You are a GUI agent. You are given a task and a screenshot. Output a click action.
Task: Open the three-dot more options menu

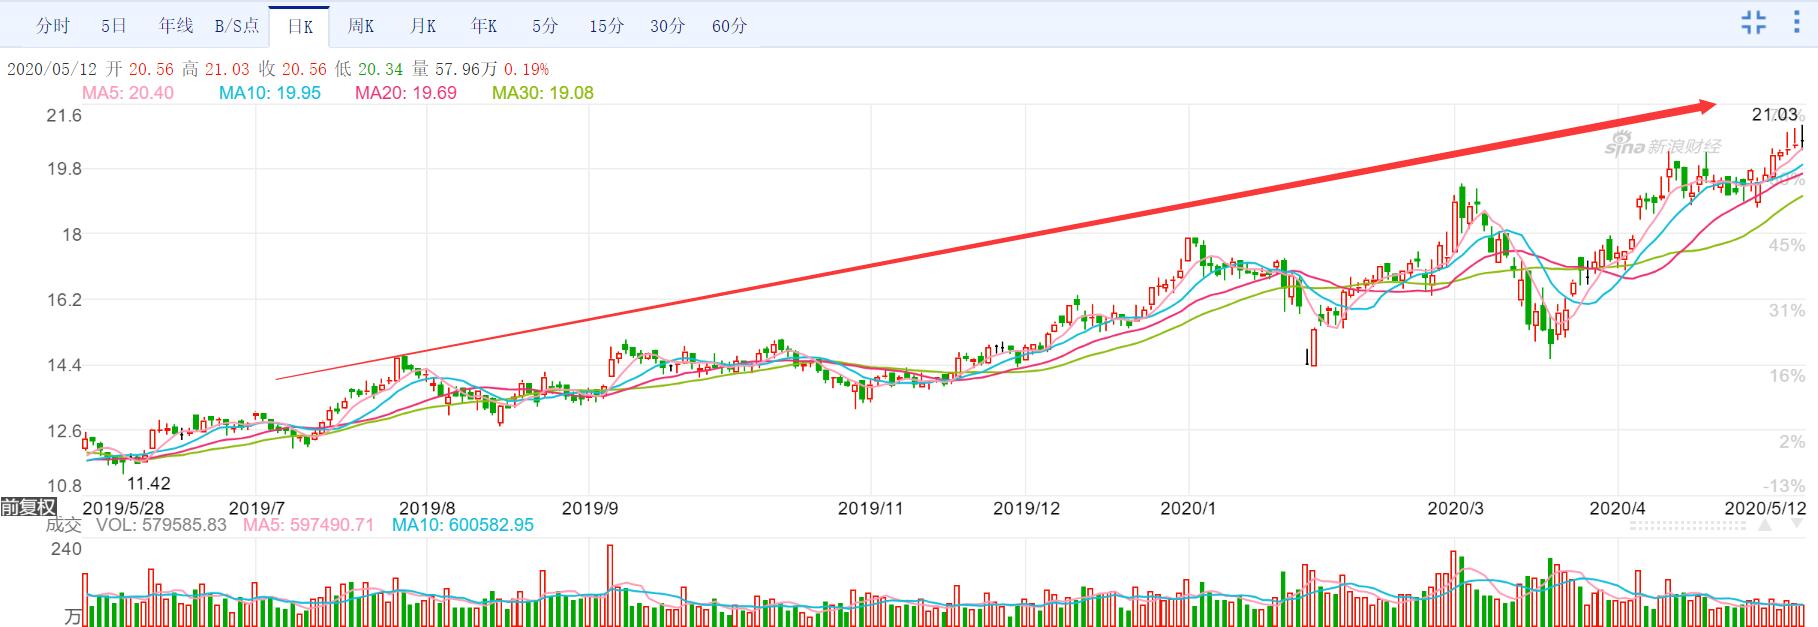[1797, 23]
